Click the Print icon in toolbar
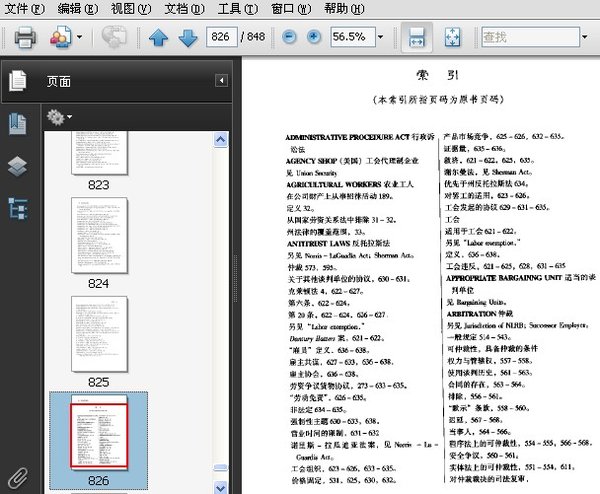Image resolution: width=600 pixels, height=494 pixels. coord(24,38)
